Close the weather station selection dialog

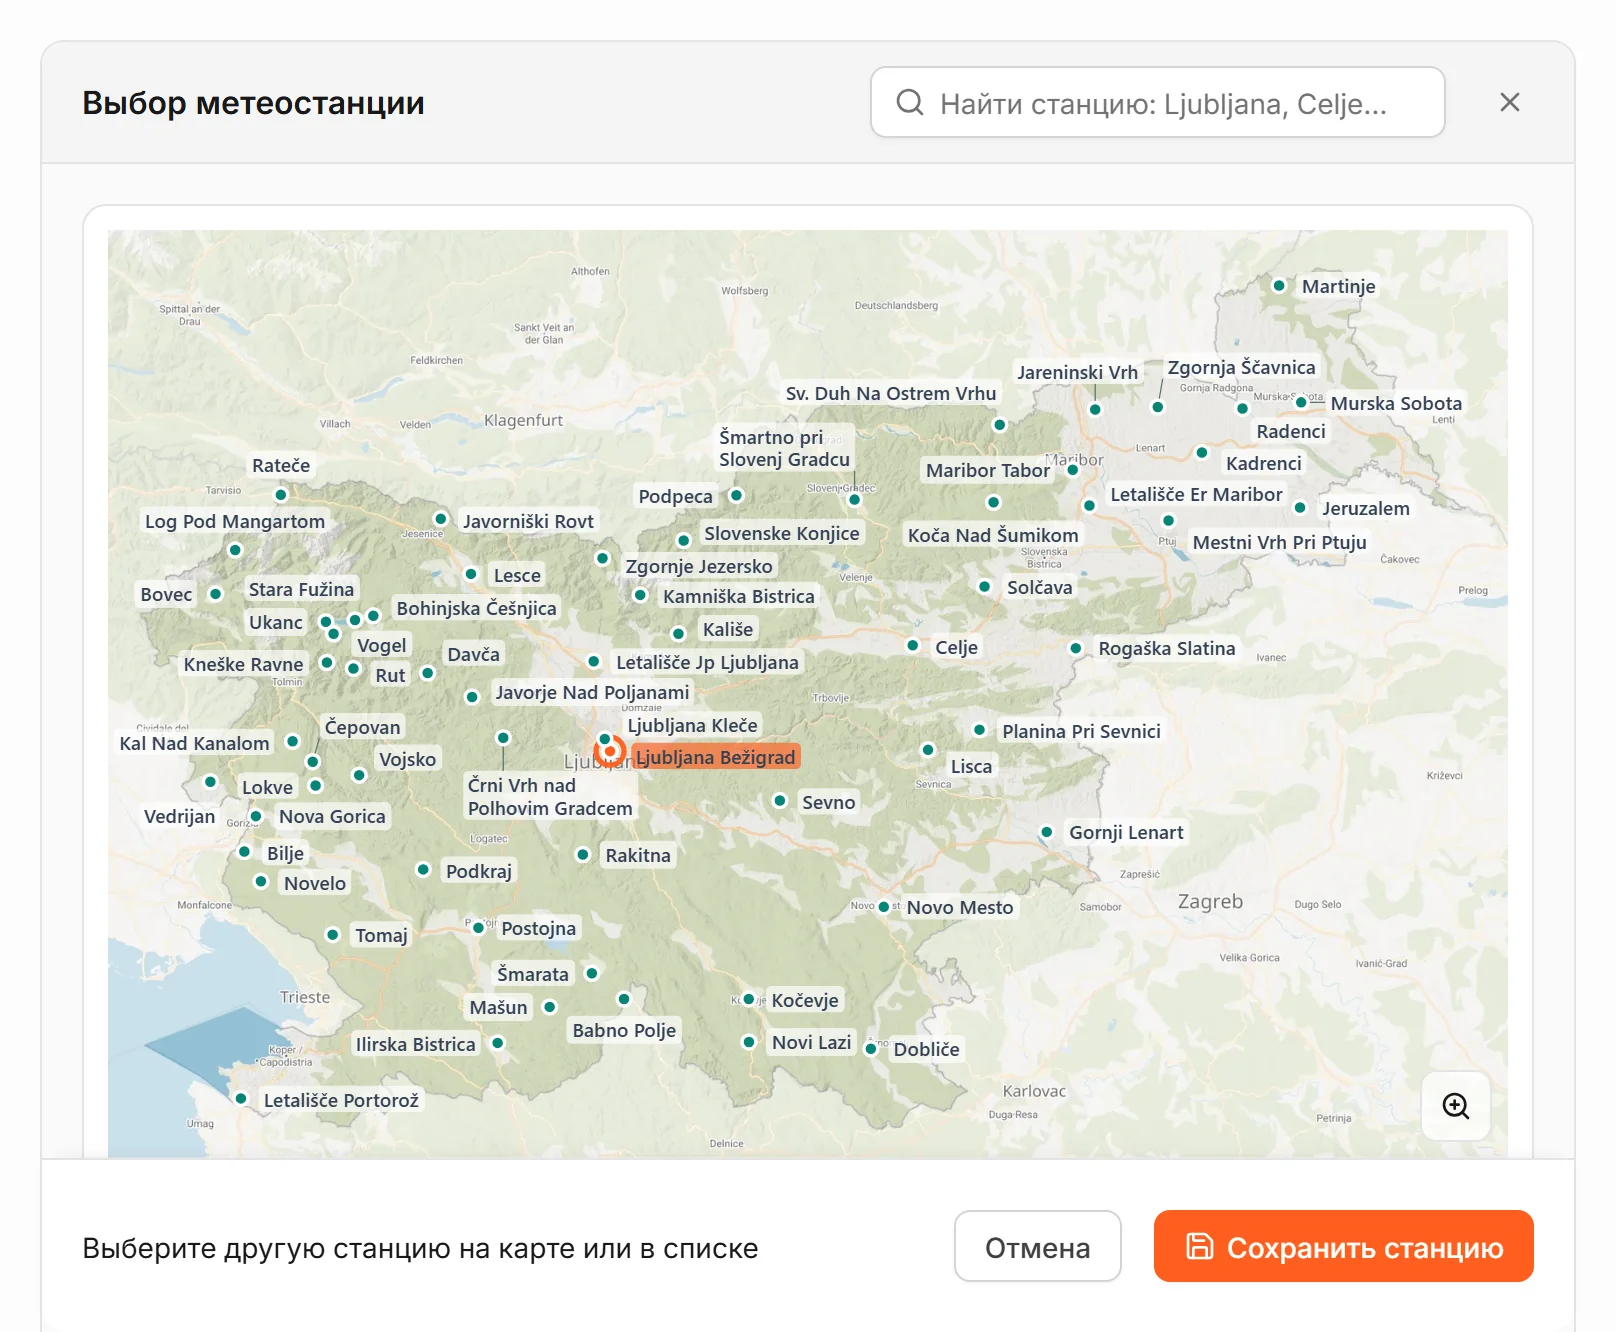pyautogui.click(x=1510, y=102)
